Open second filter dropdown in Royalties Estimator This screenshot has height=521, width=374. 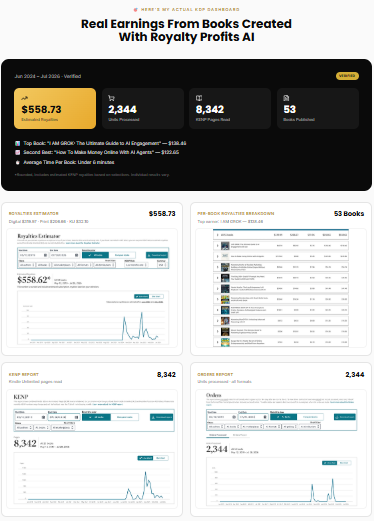click(44, 265)
